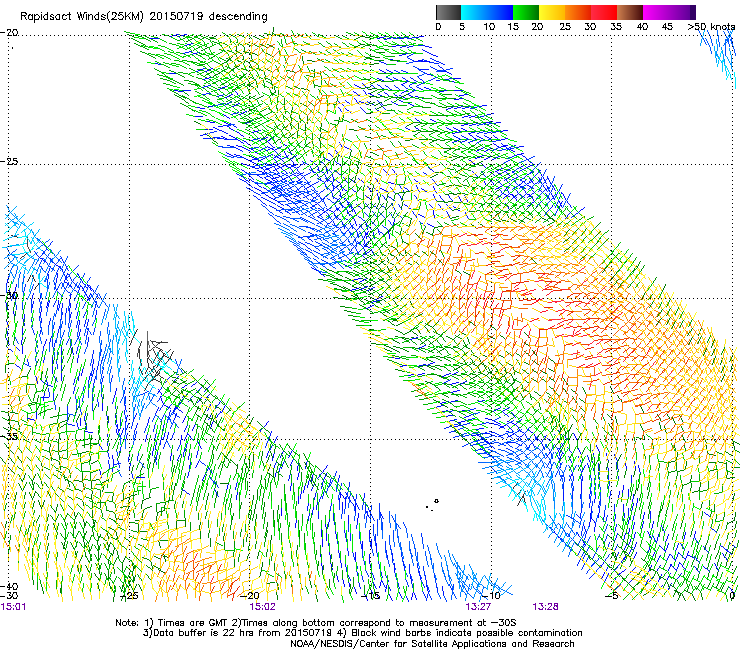Click the gray 0-5 knots legend swatch

(x=448, y=12)
